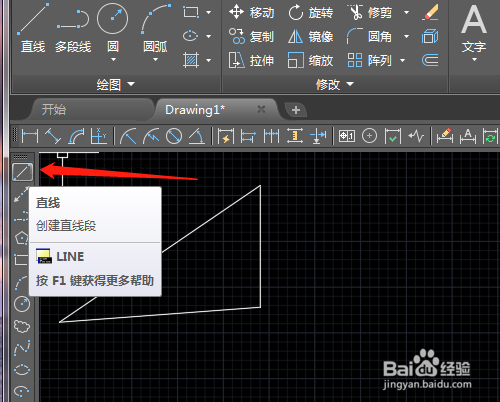Screen dimensions: 500x402
Task: Click the jogged linear dimension icon
Action: (x=416, y=136)
